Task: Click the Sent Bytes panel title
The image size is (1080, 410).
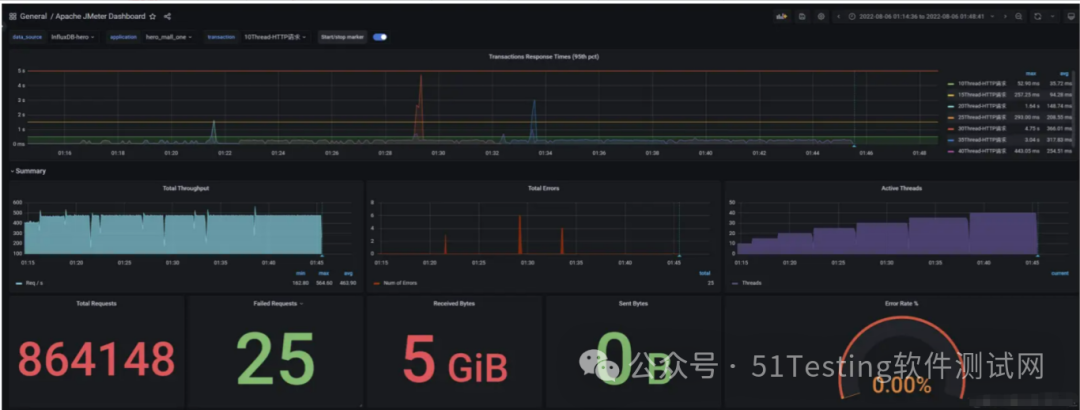Action: coord(633,303)
